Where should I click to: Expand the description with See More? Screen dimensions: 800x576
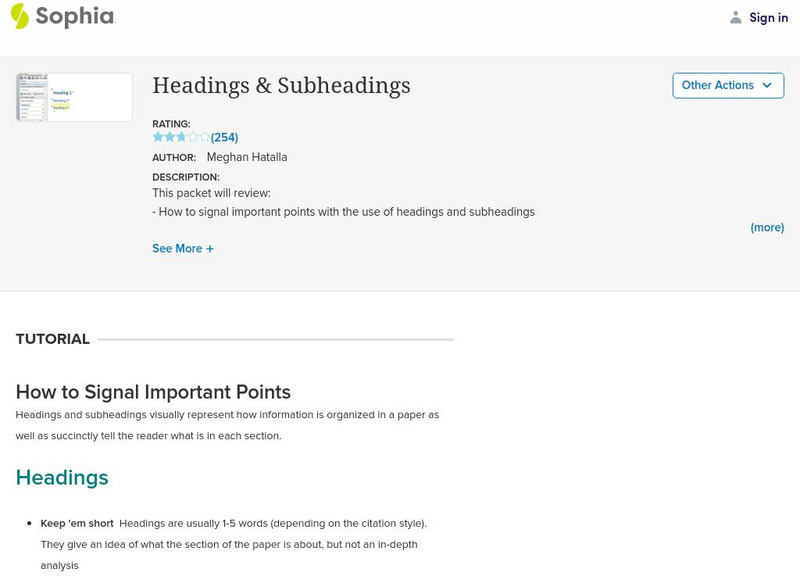click(180, 248)
